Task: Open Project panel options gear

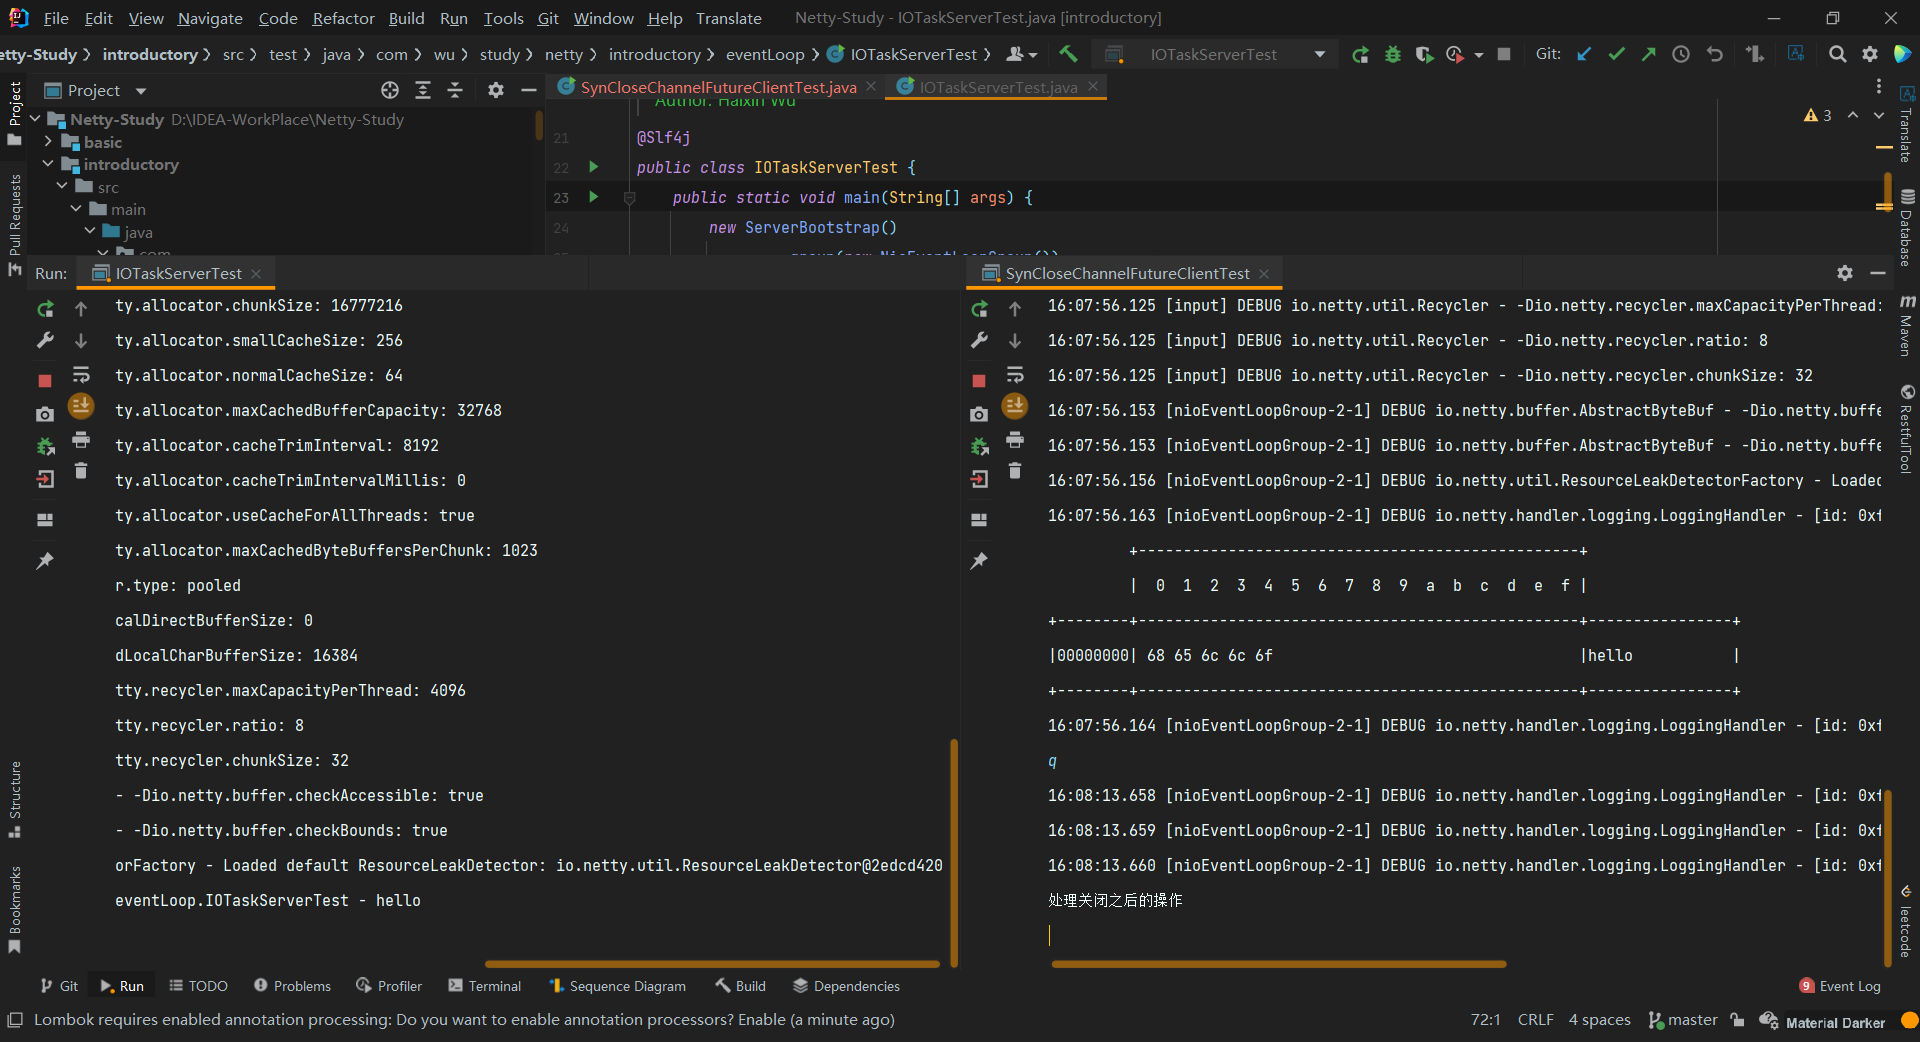Action: [495, 90]
